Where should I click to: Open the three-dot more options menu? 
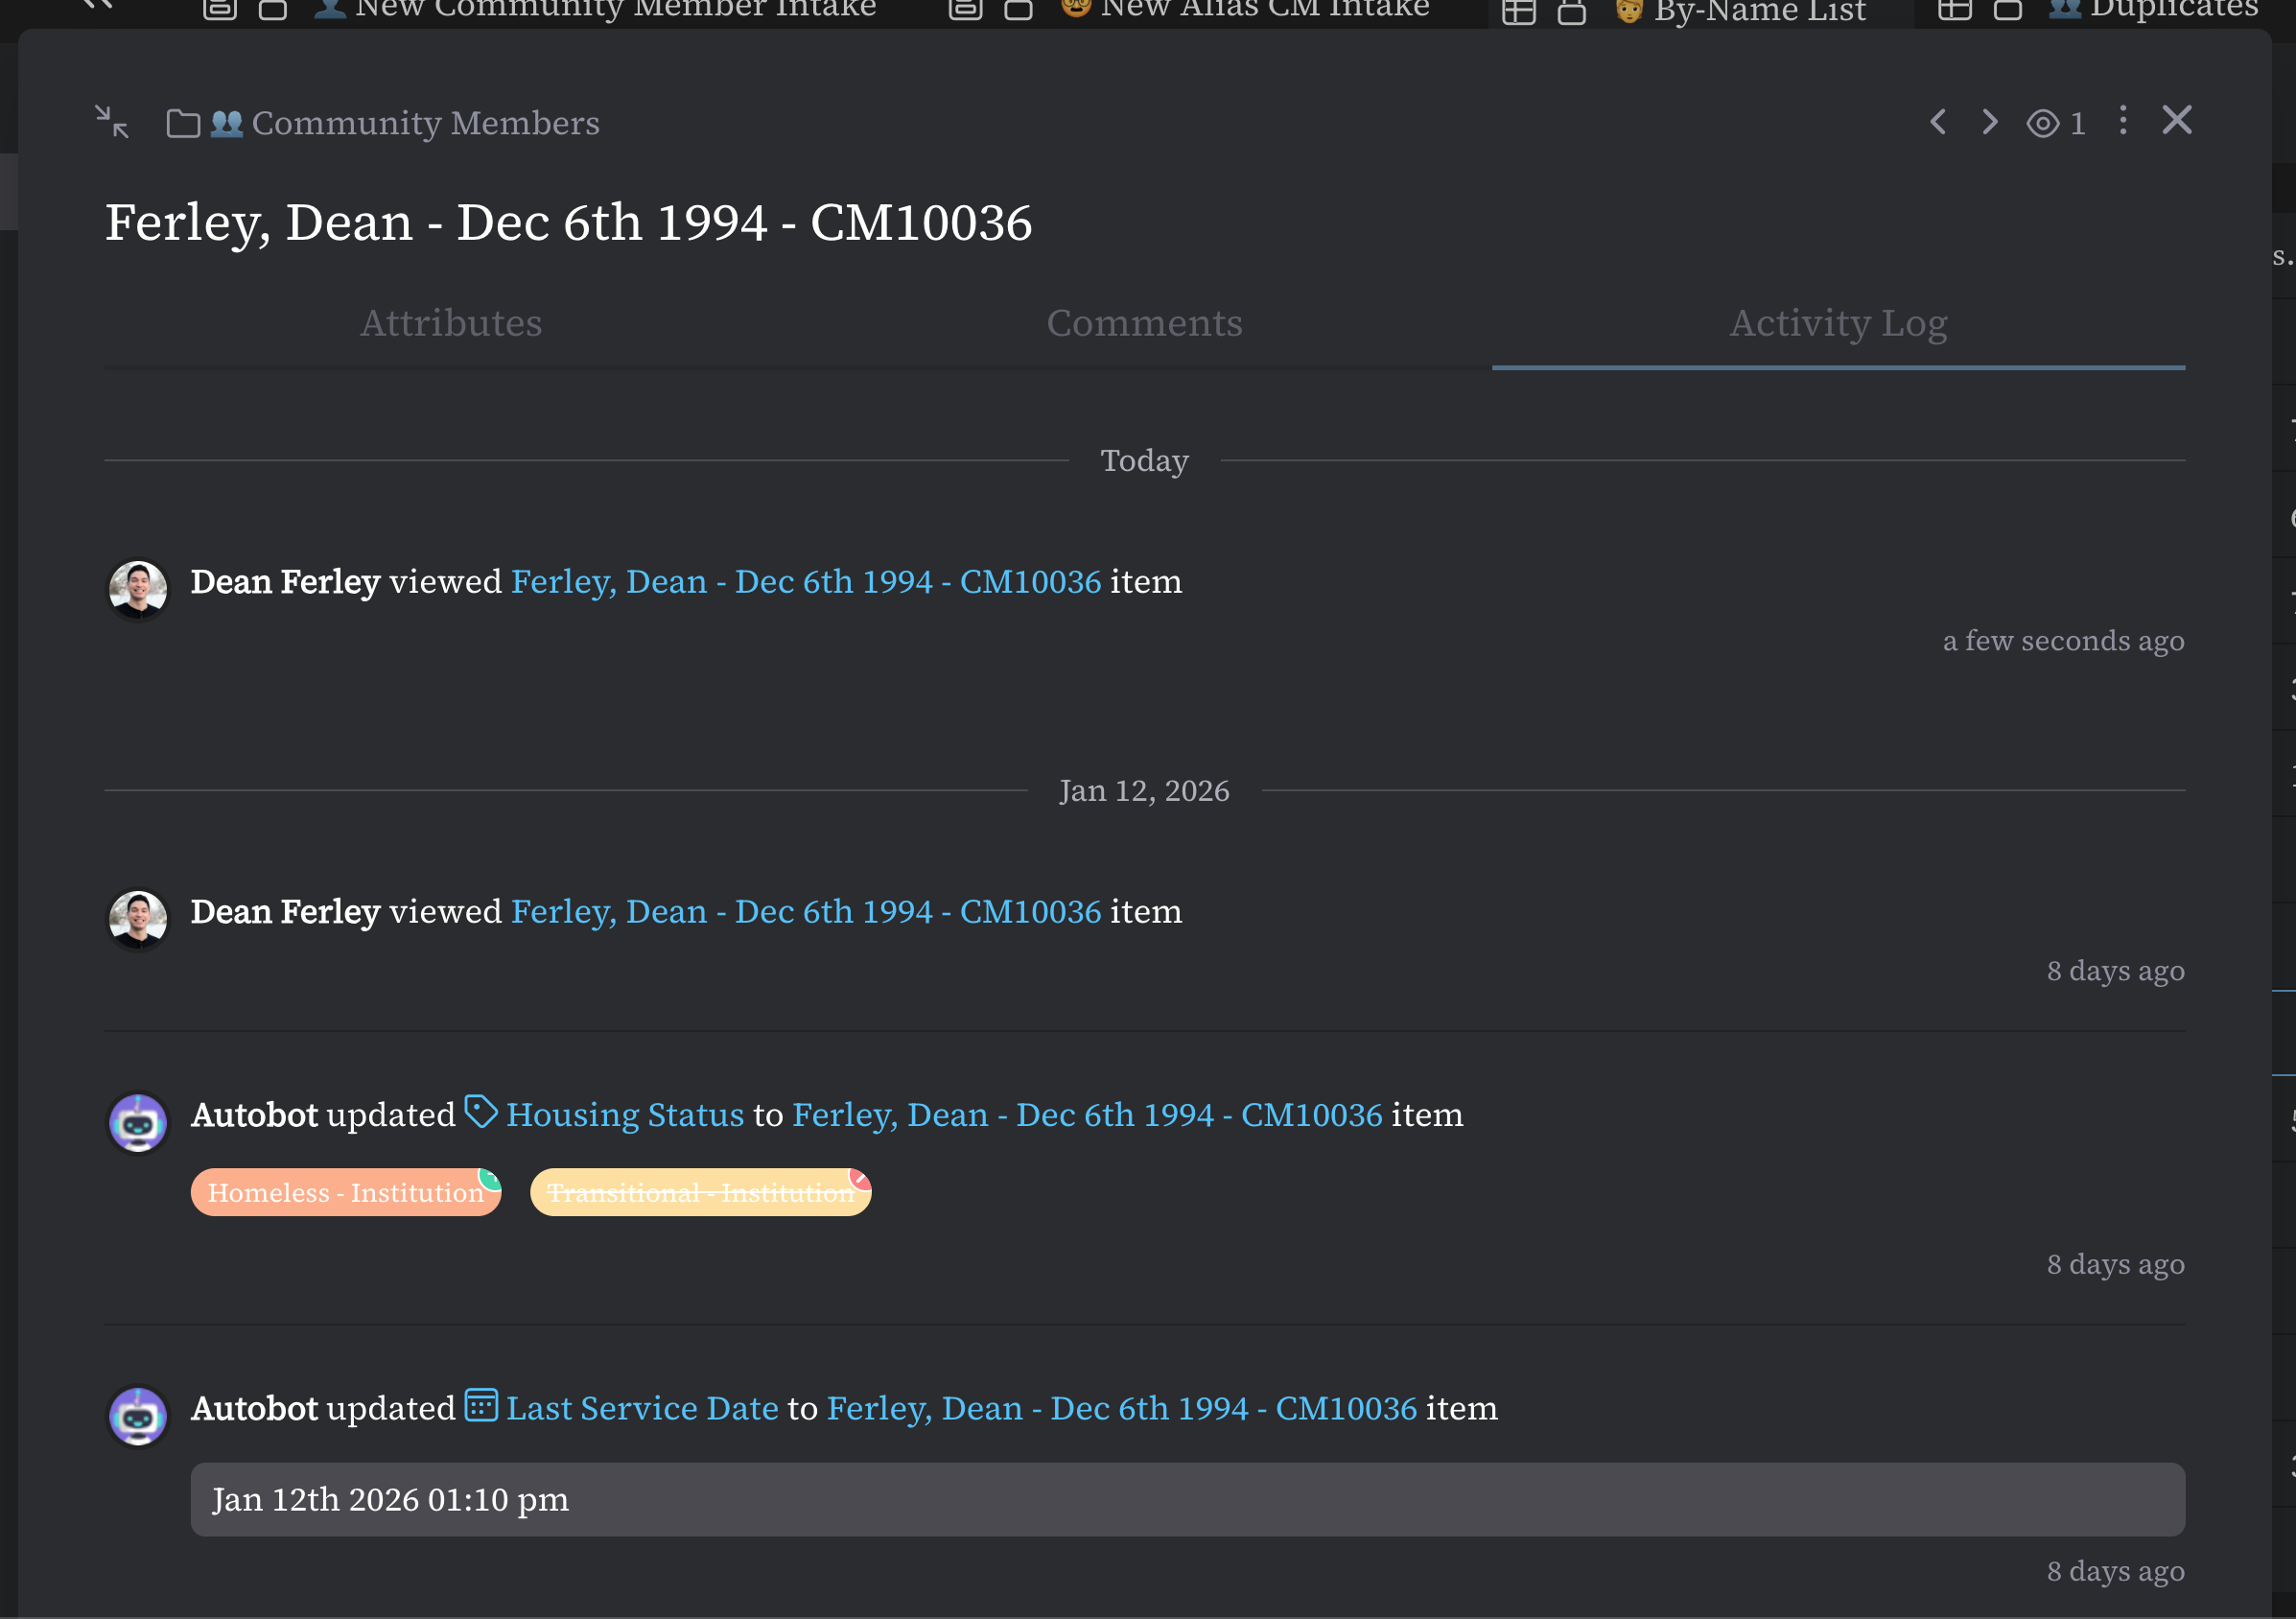tap(2123, 121)
